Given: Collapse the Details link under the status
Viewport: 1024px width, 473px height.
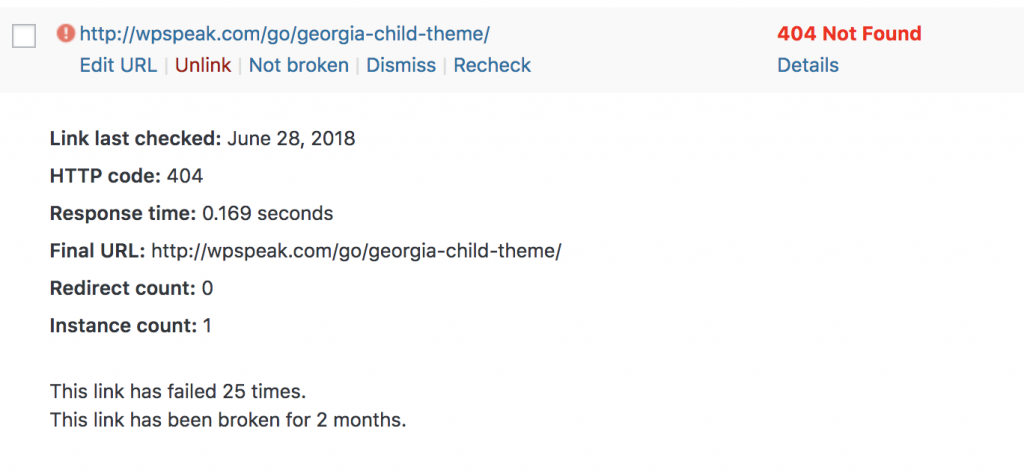Looking at the screenshot, I should [x=808, y=65].
